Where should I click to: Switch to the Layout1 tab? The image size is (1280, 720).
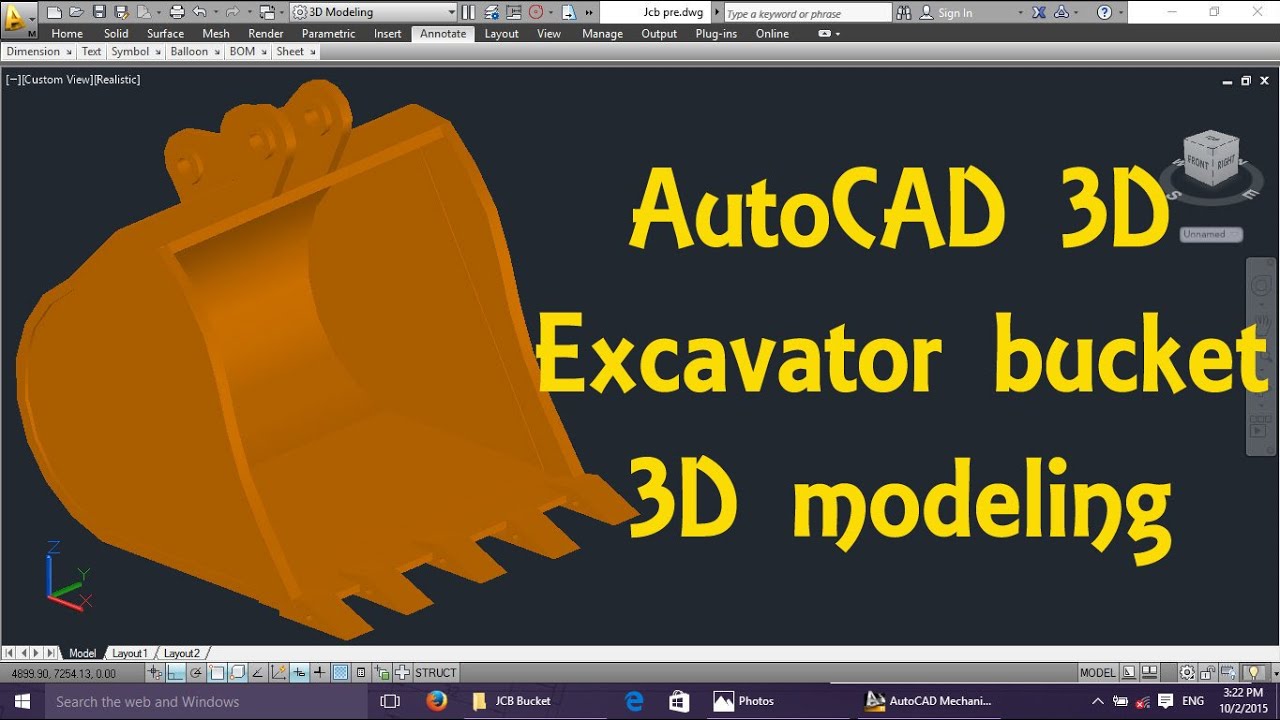(130, 653)
